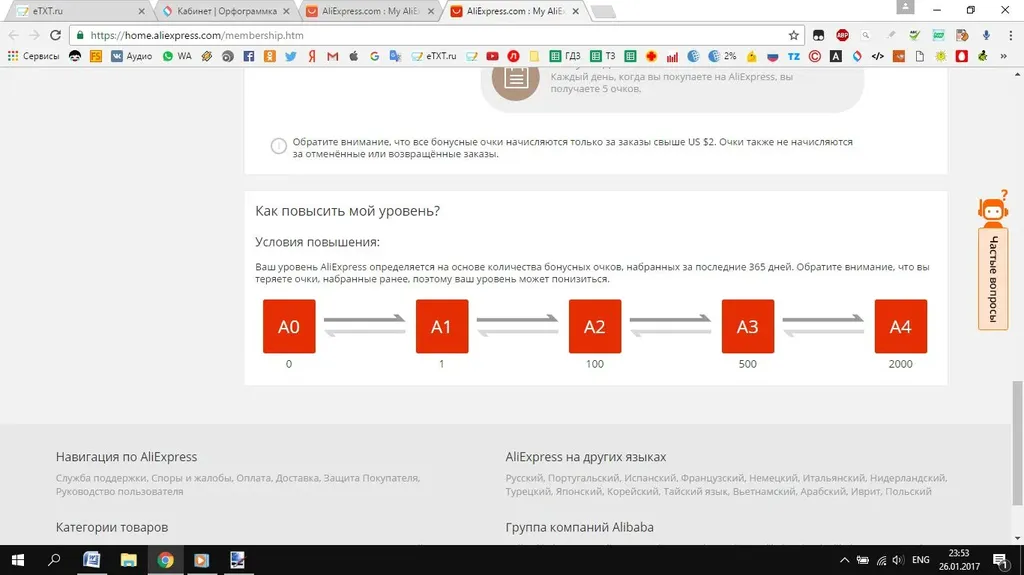Open the Apple bookmark
The height and width of the screenshot is (575, 1024).
[x=354, y=56]
